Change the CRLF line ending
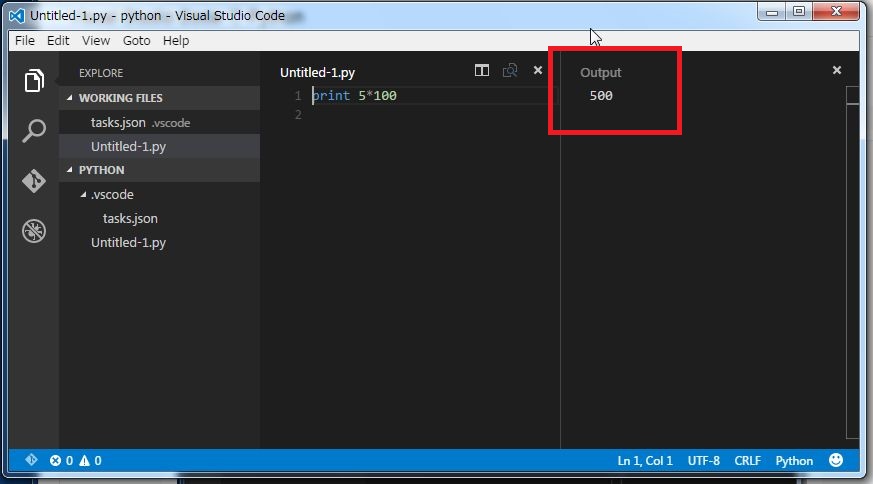 point(747,461)
